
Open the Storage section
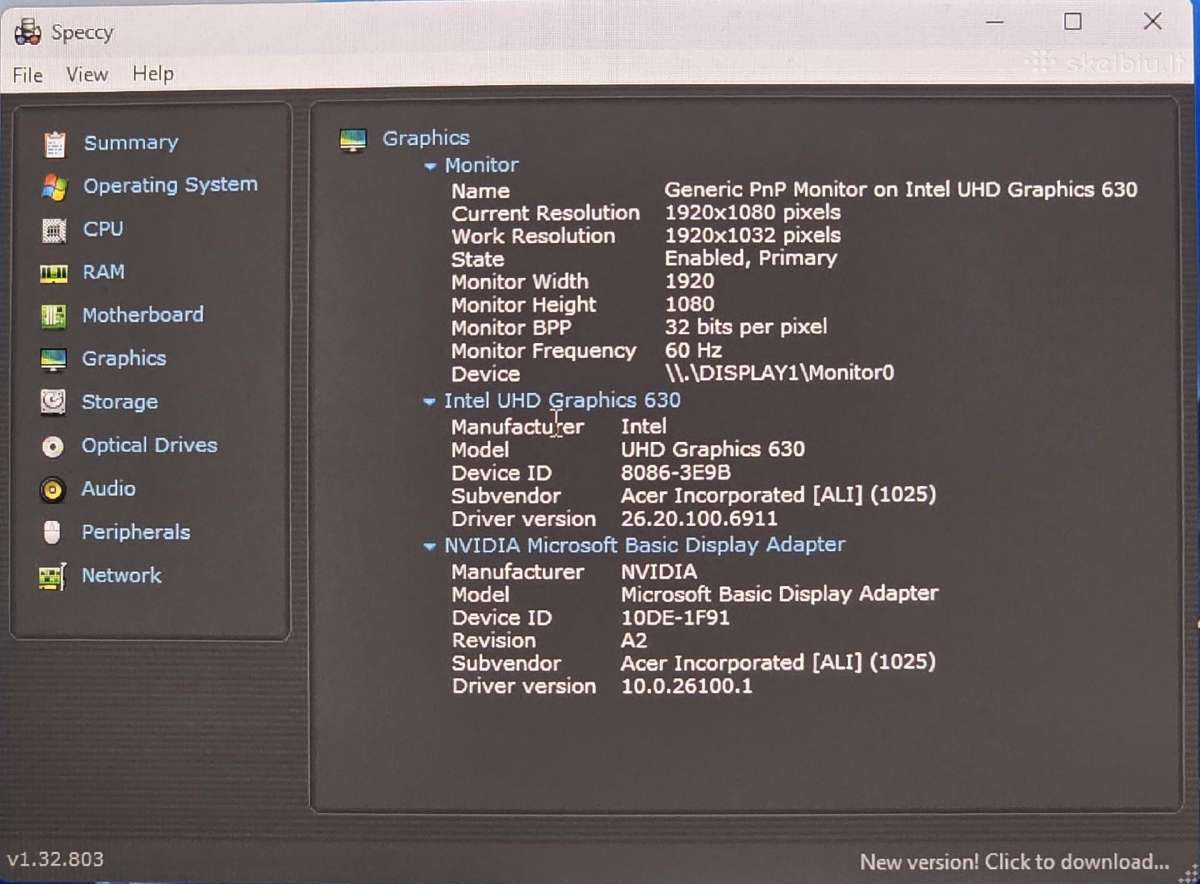[x=120, y=402]
